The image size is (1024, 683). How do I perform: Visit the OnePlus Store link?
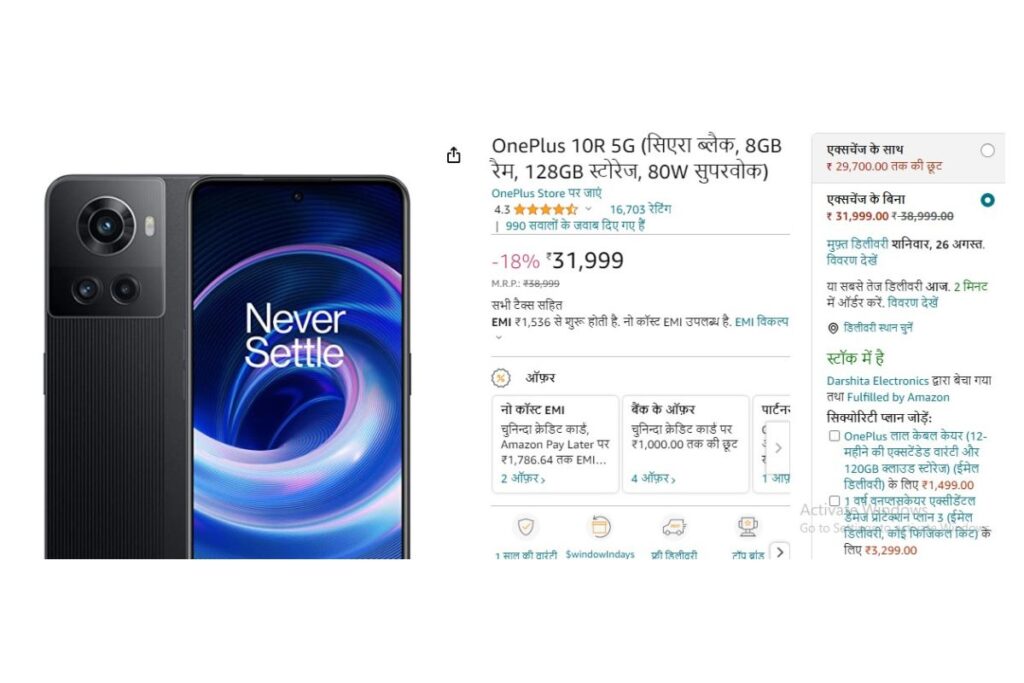tap(546, 193)
